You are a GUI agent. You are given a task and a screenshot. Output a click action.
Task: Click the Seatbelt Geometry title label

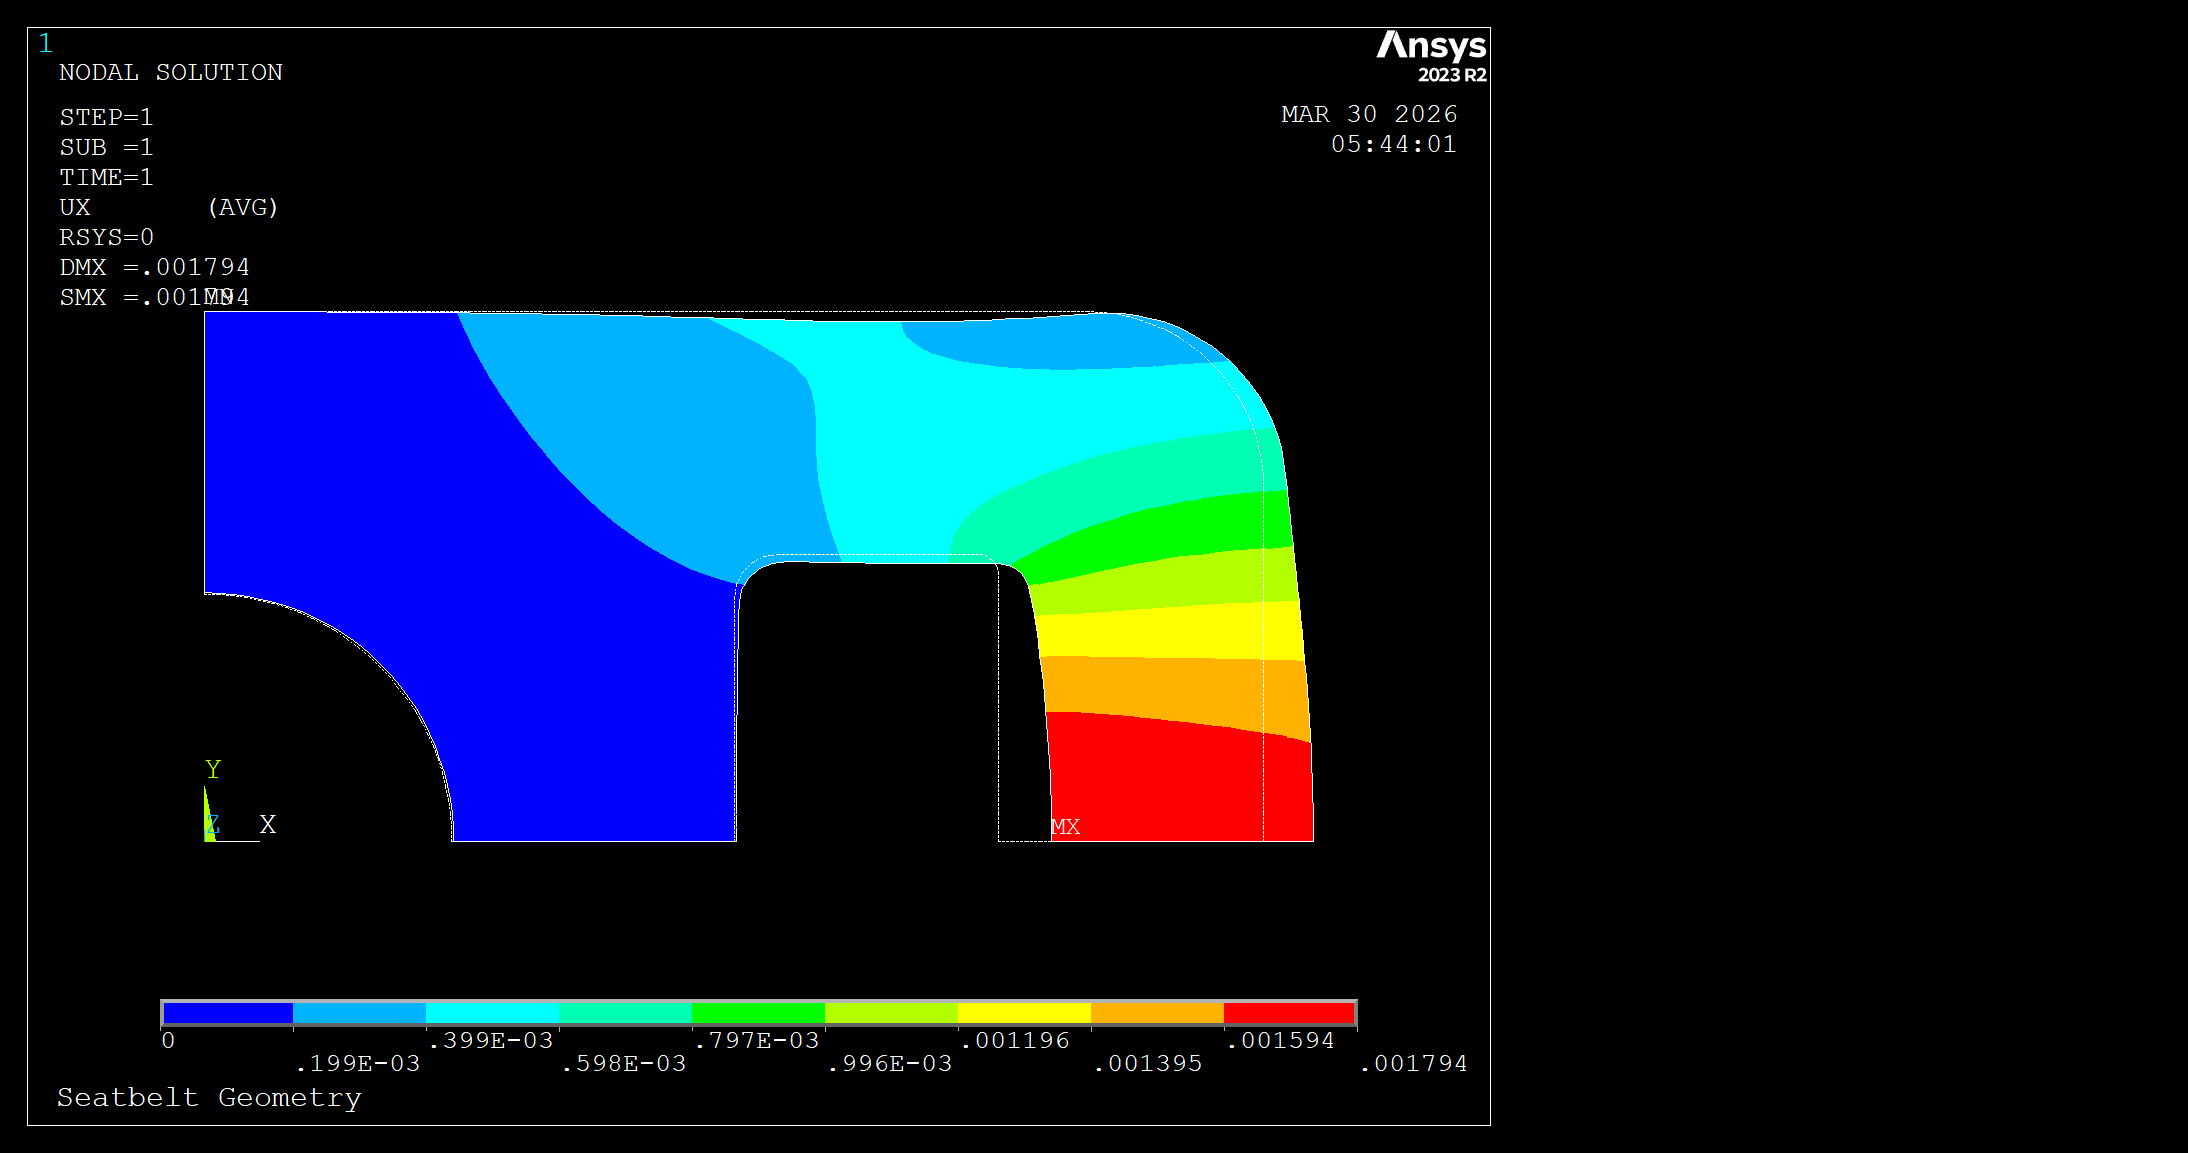209,1098
